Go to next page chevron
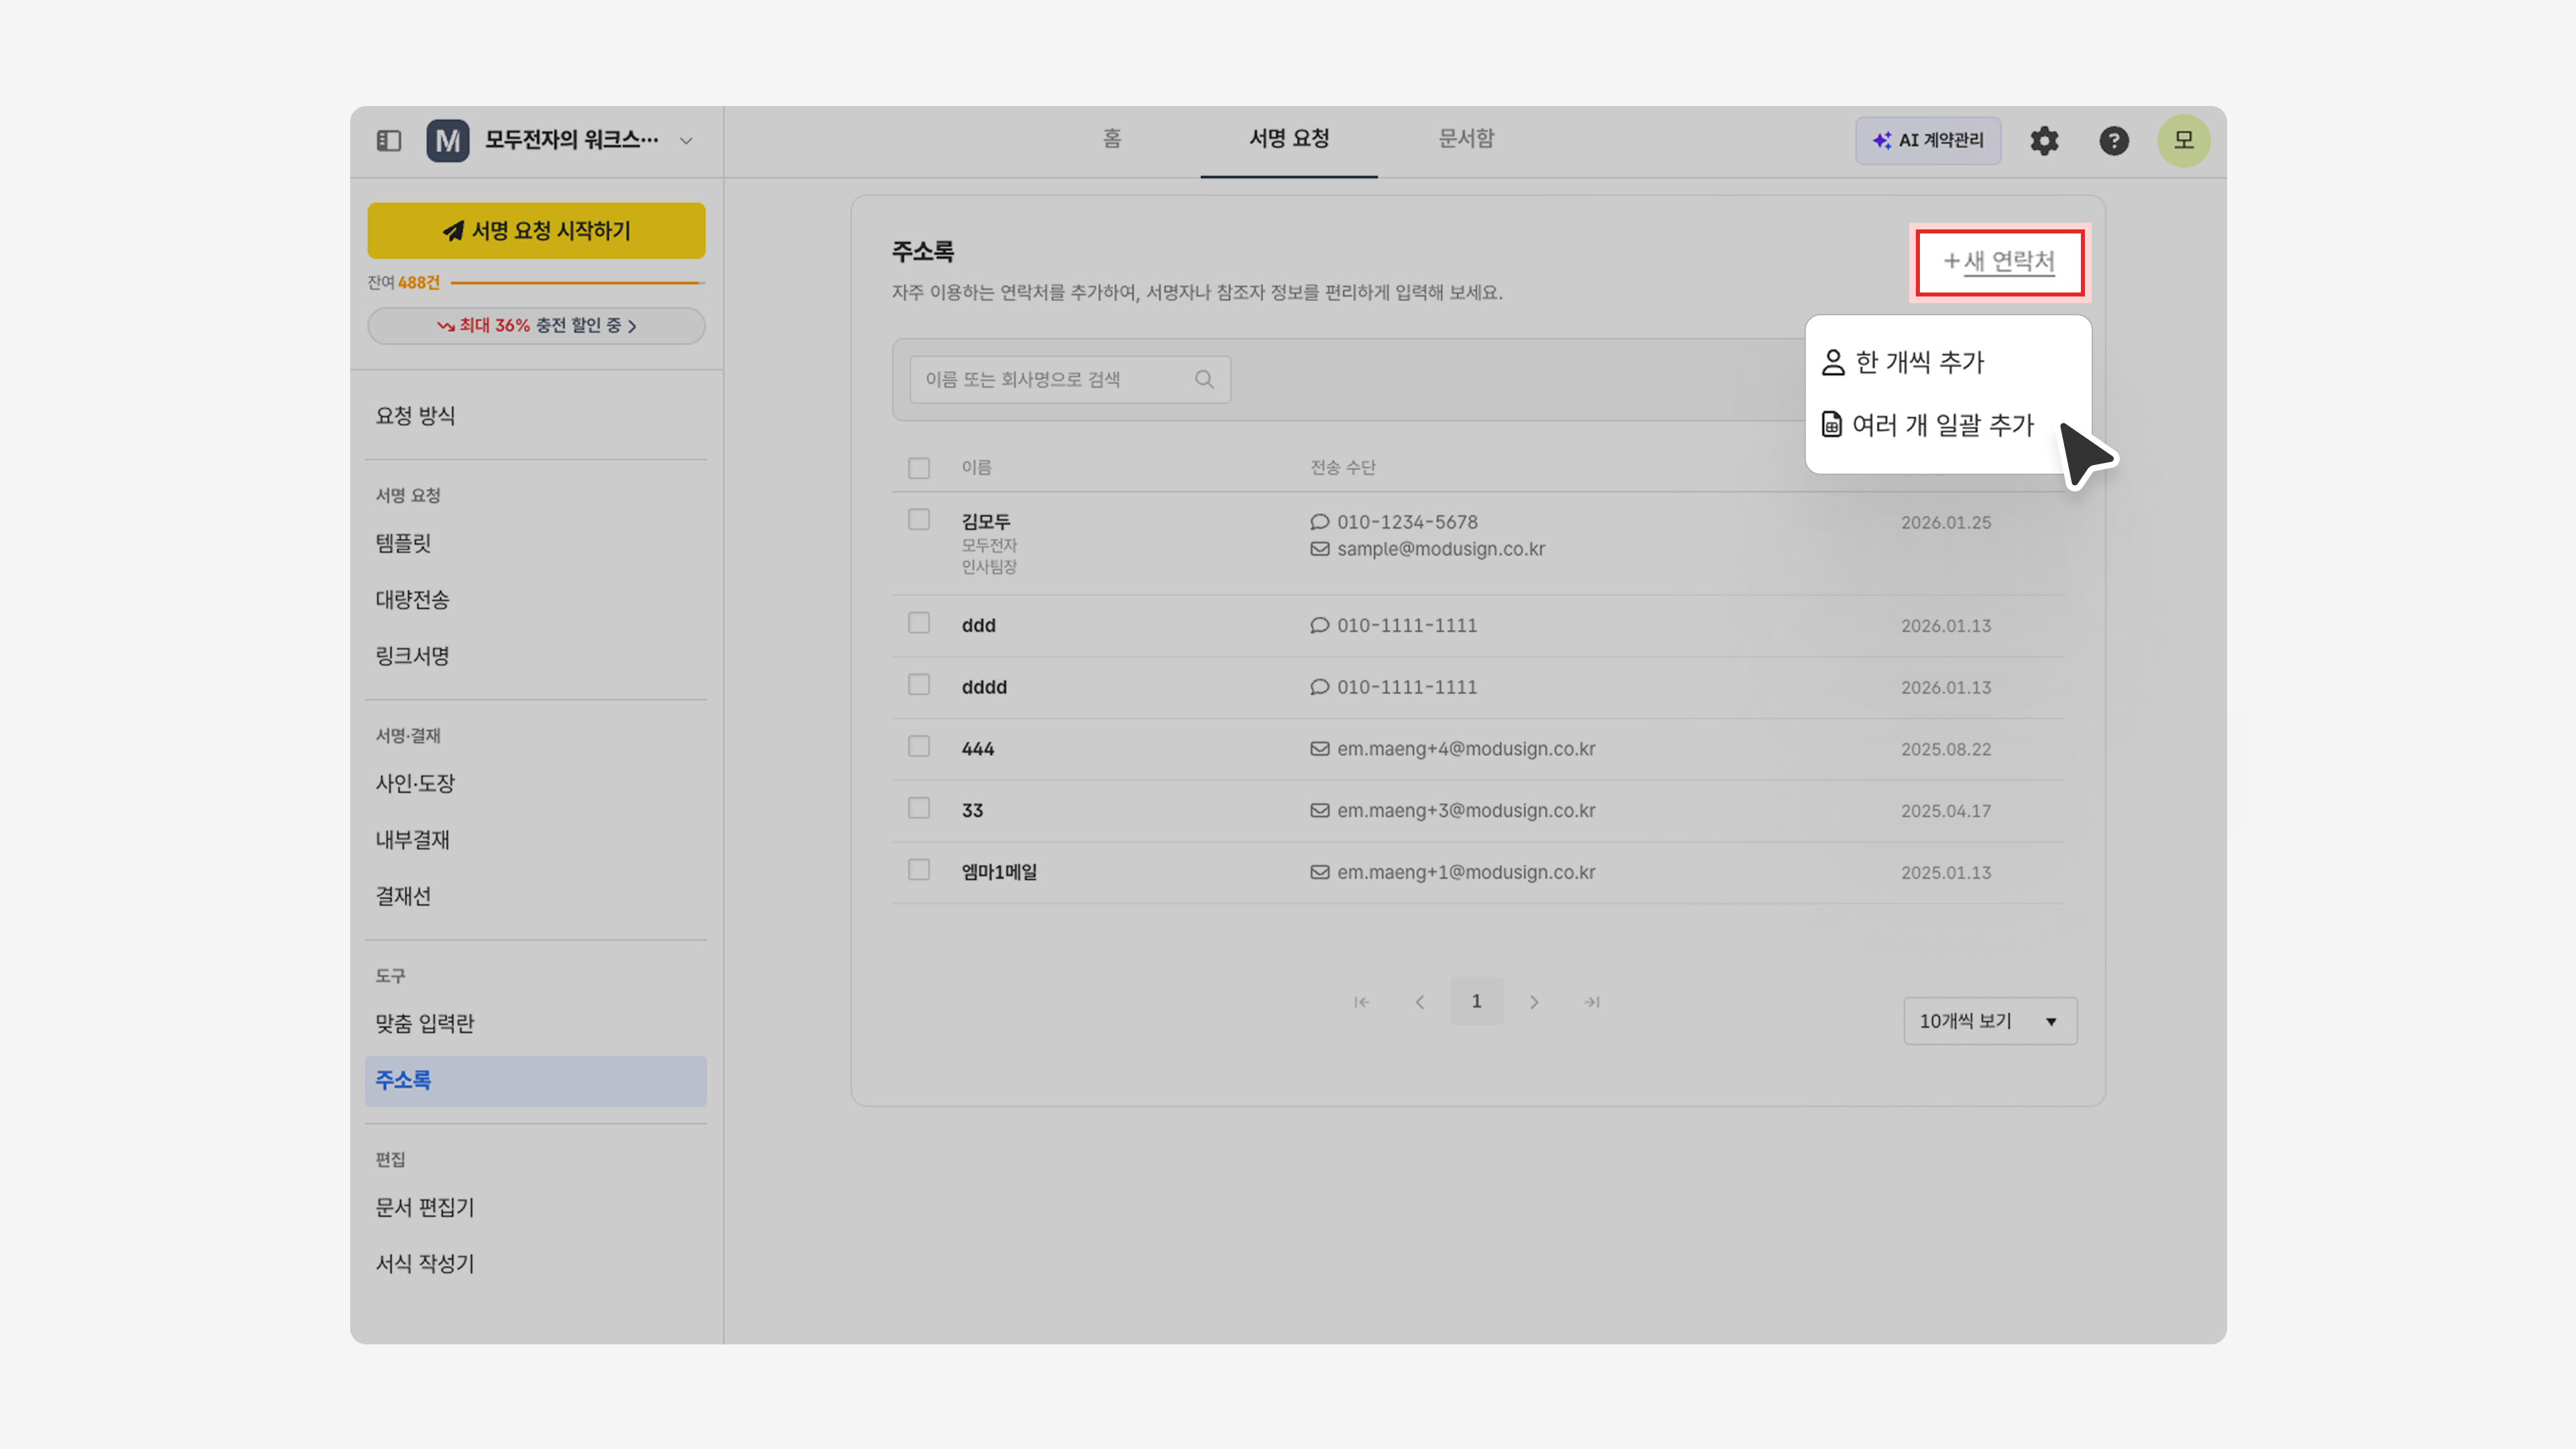Screen dimensions: 2576x1449 pyautogui.click(x=1534, y=1002)
